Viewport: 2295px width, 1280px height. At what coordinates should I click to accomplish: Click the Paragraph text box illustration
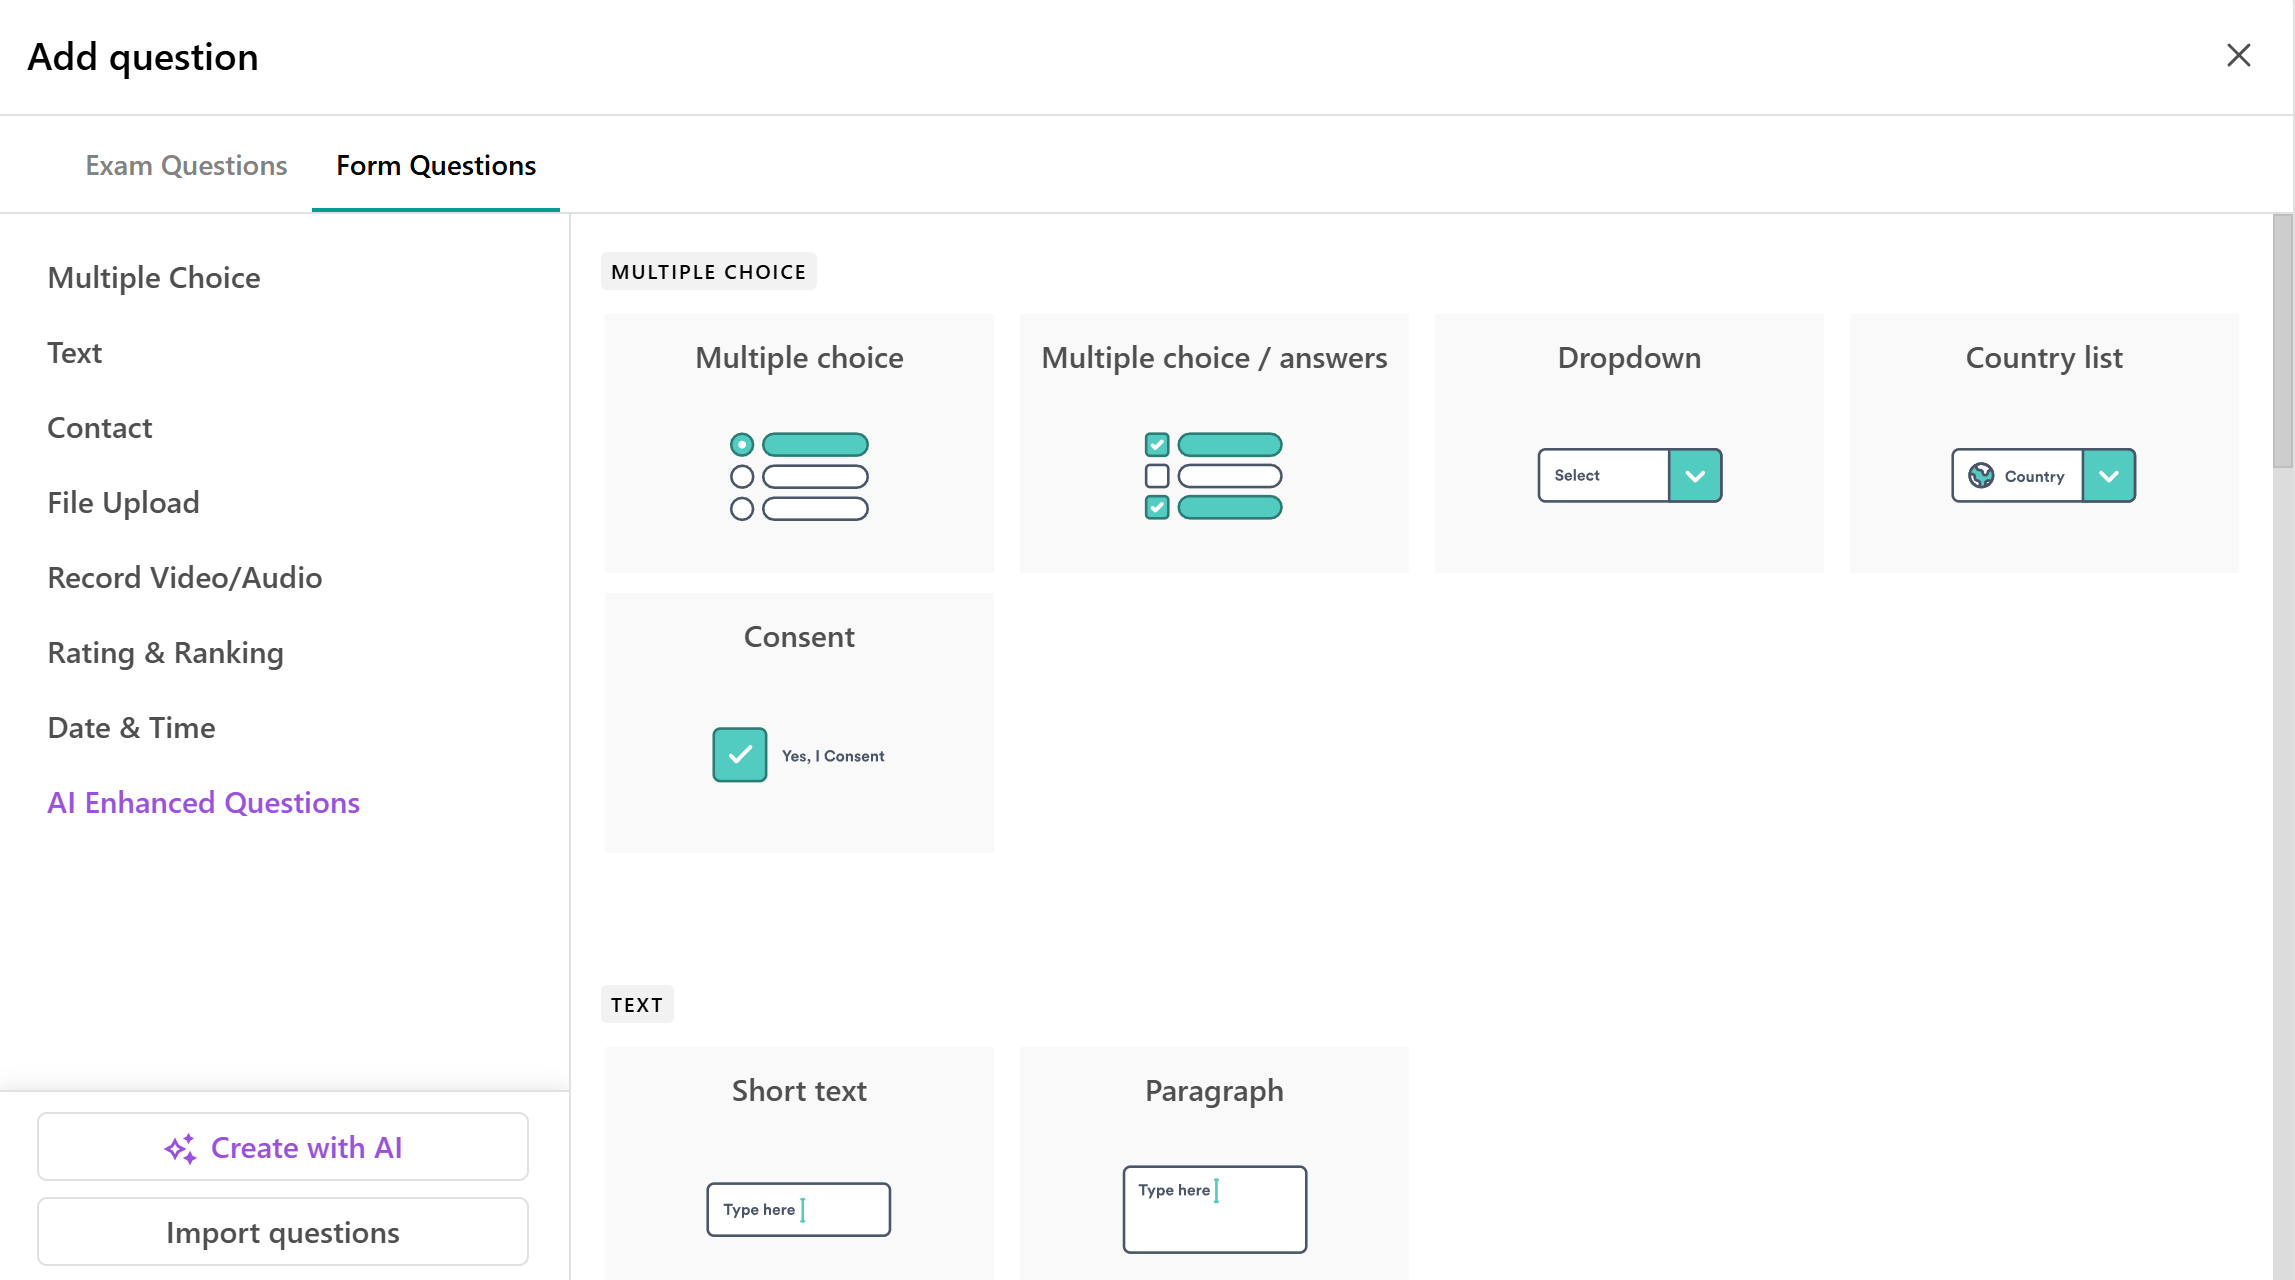[1214, 1209]
